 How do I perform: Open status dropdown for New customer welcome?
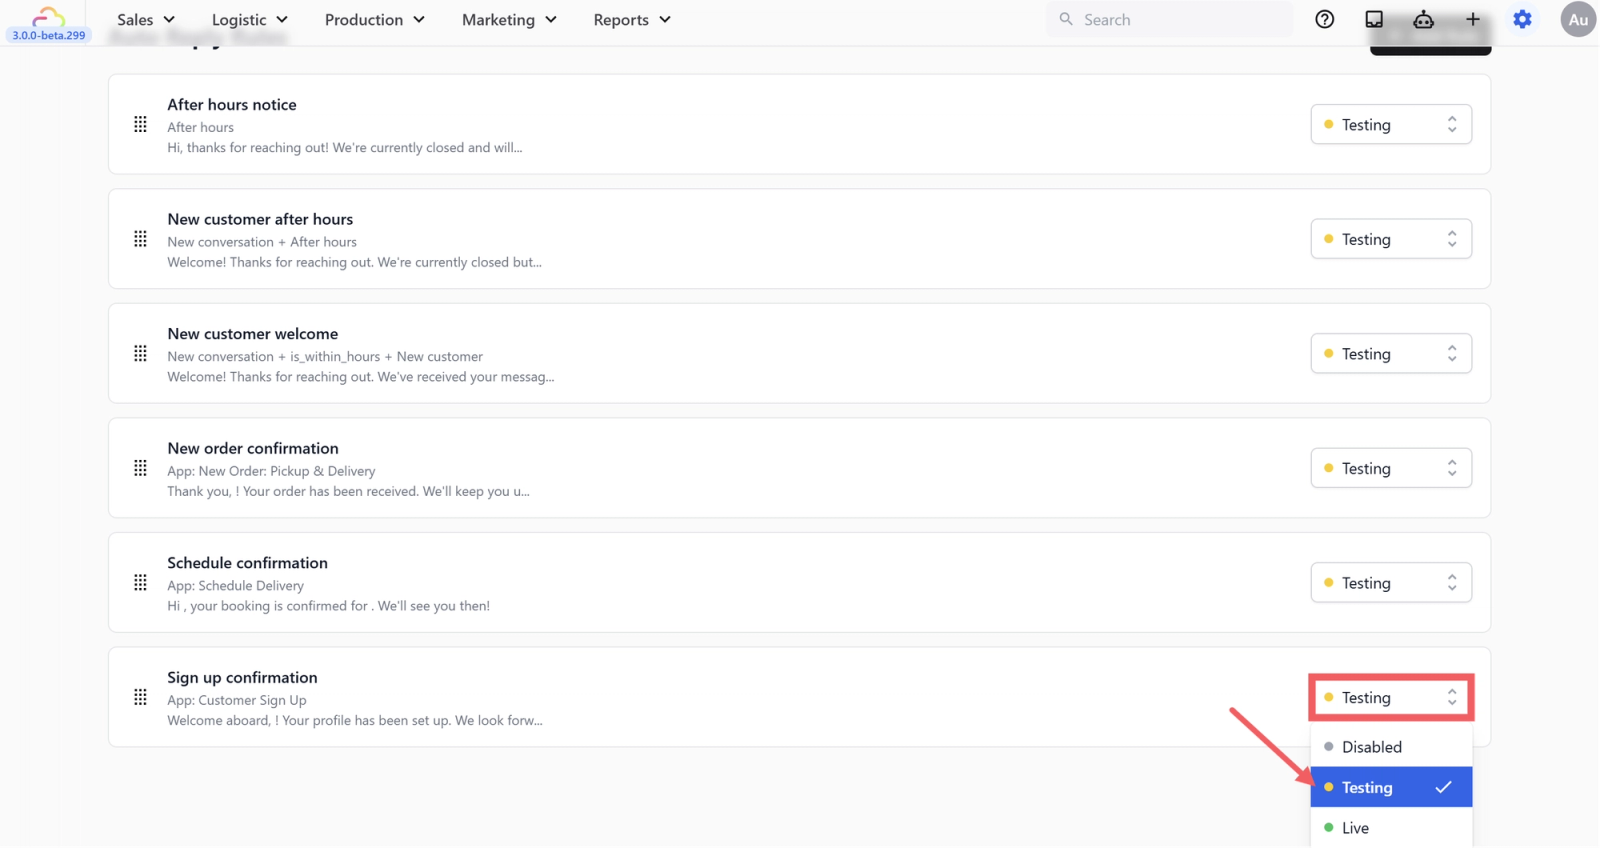pyautogui.click(x=1391, y=353)
